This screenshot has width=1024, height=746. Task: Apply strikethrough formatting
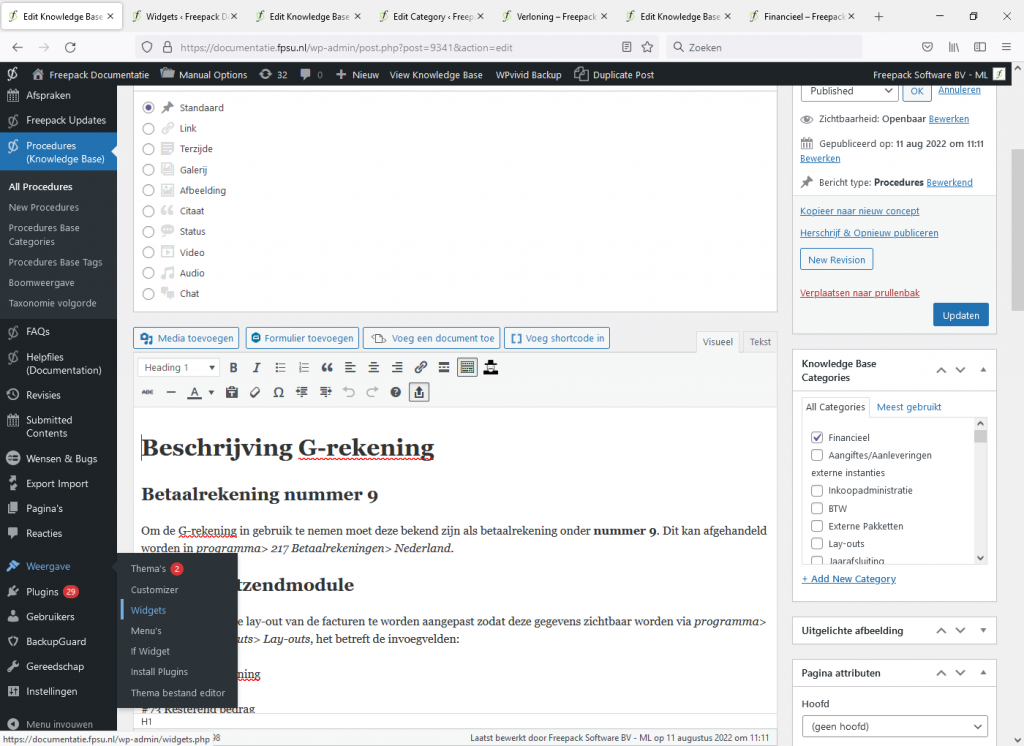(148, 393)
